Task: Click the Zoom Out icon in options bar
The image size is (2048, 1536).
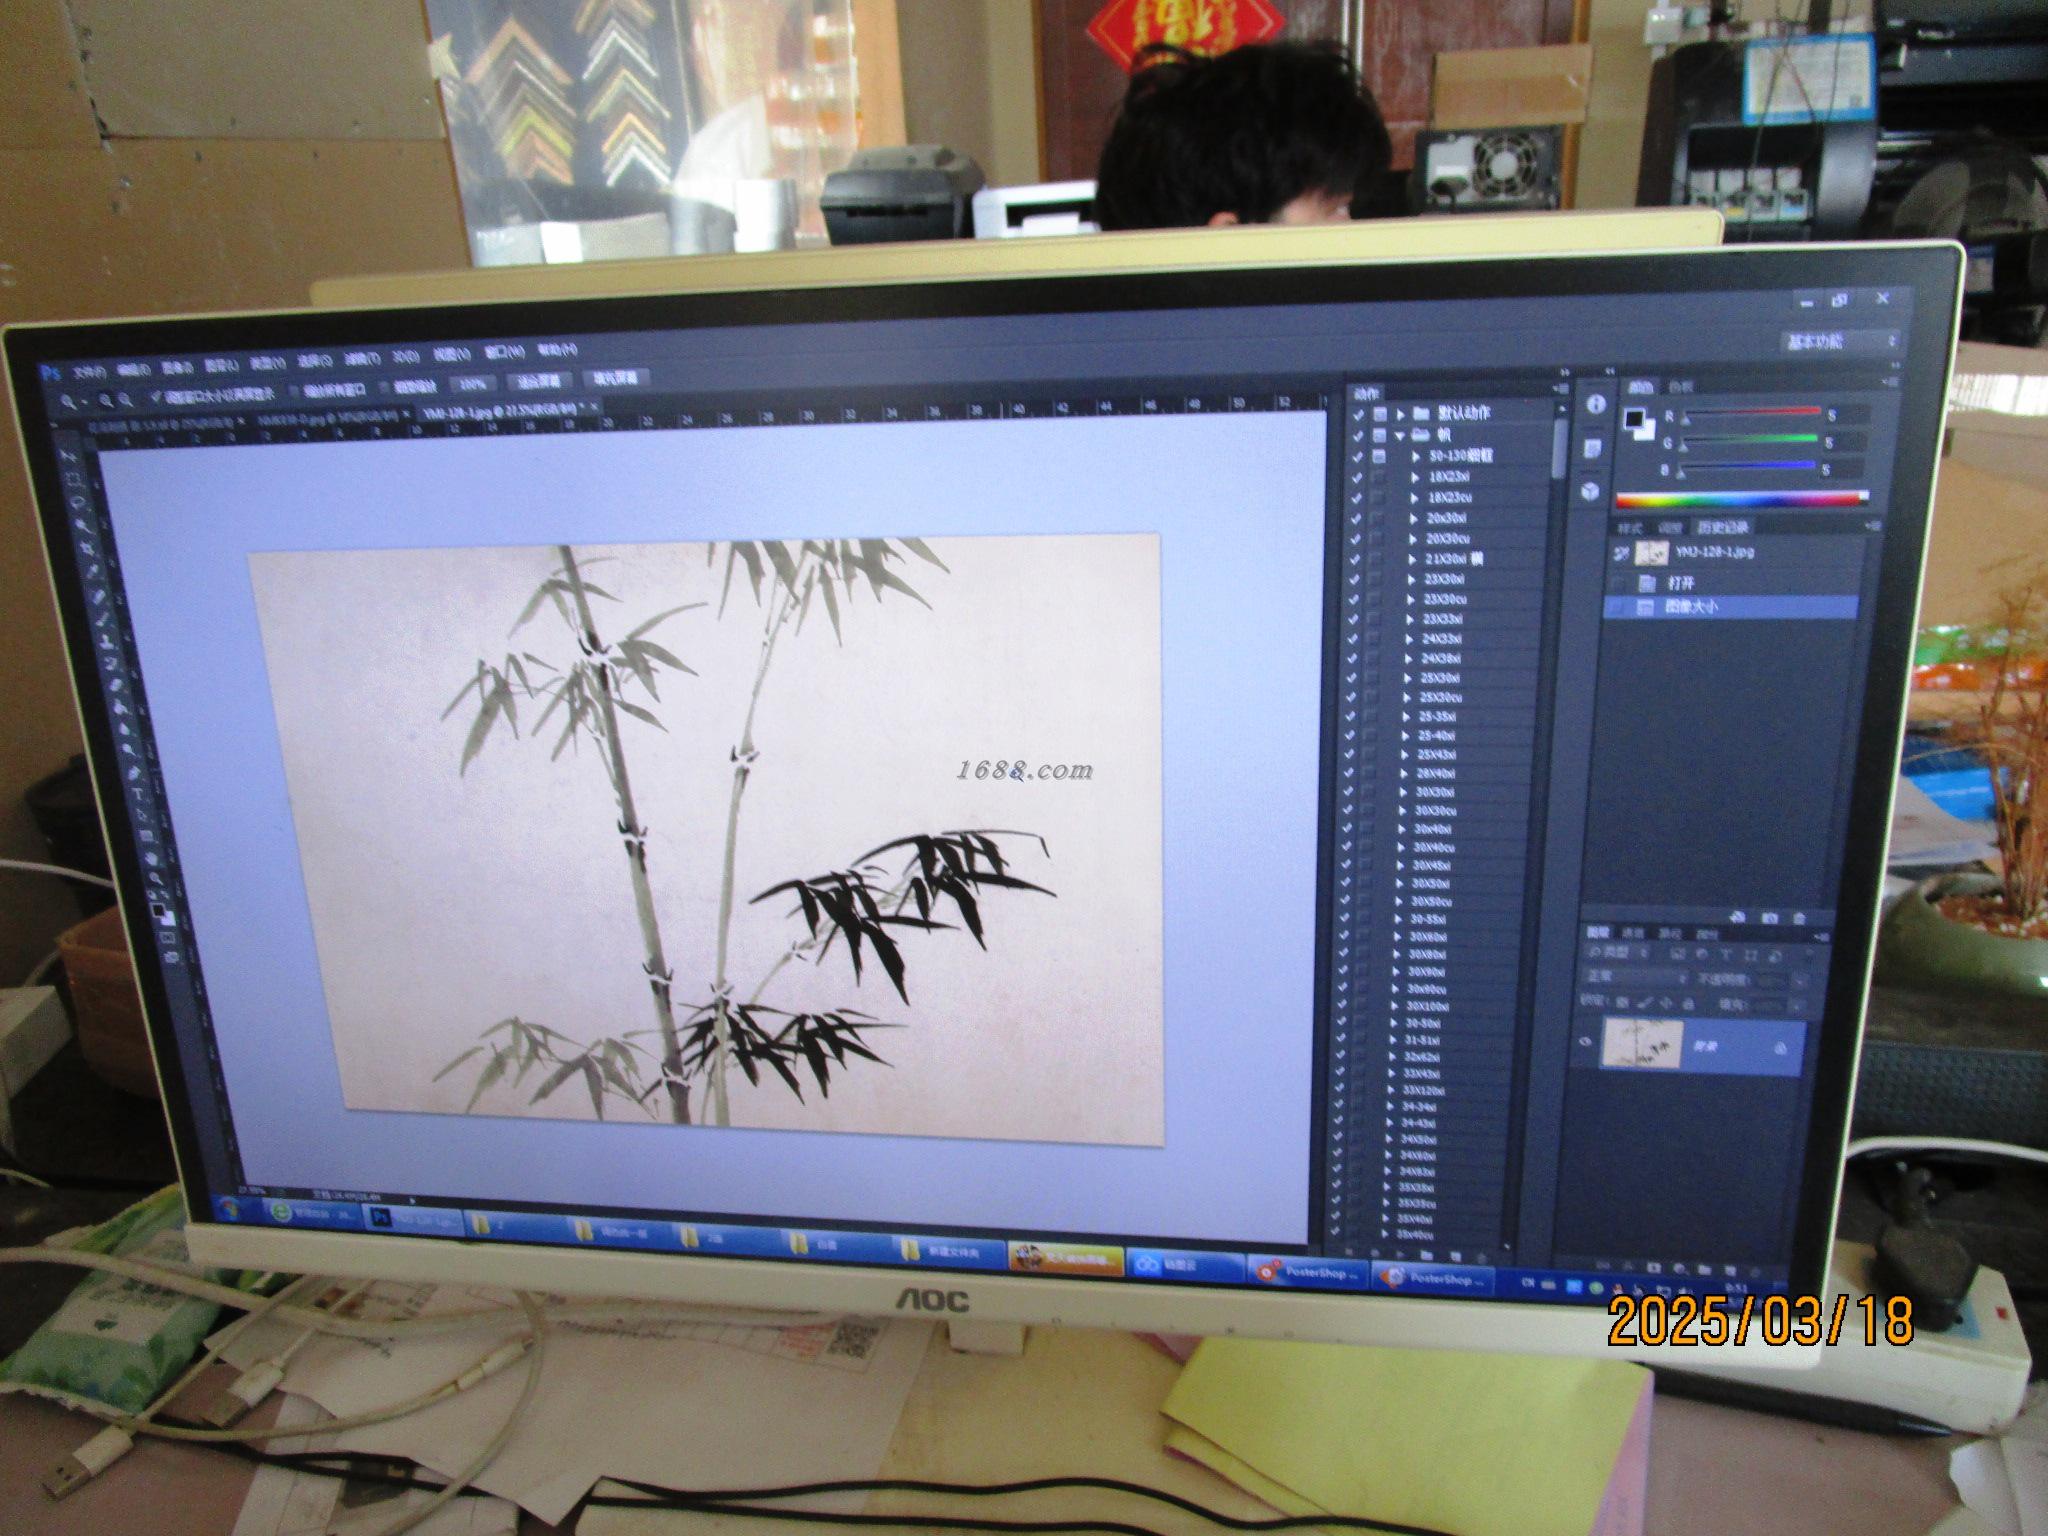Action: (x=126, y=400)
